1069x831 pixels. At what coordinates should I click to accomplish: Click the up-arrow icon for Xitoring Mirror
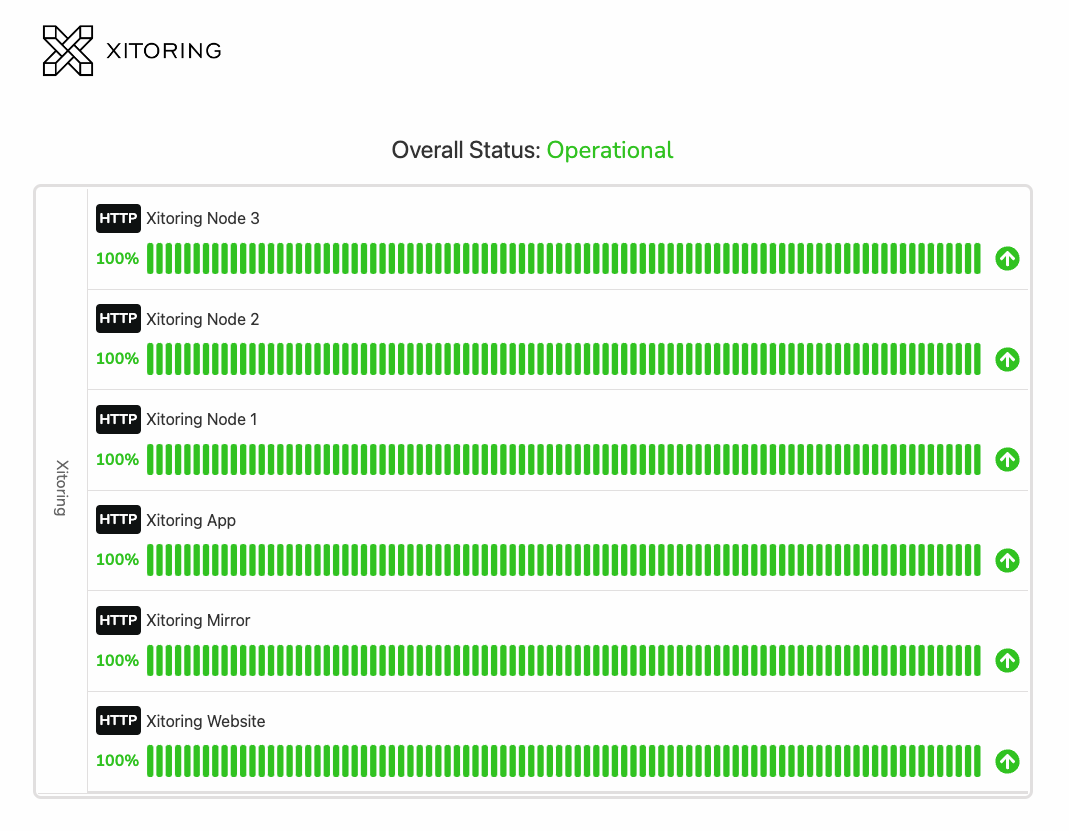1007,660
